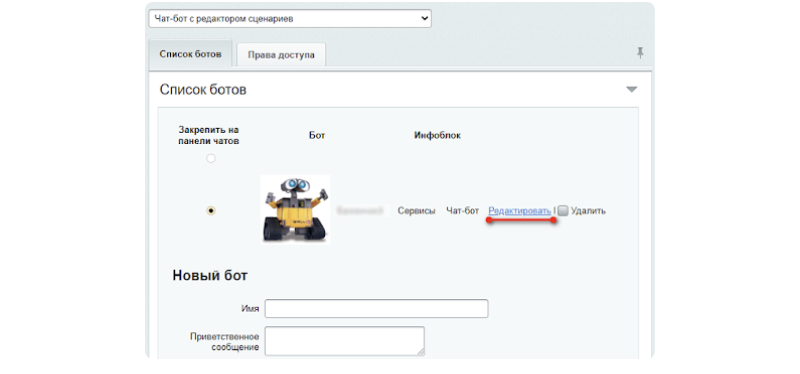Tick the Удалить checkbox
The image size is (800, 374).
(x=563, y=210)
